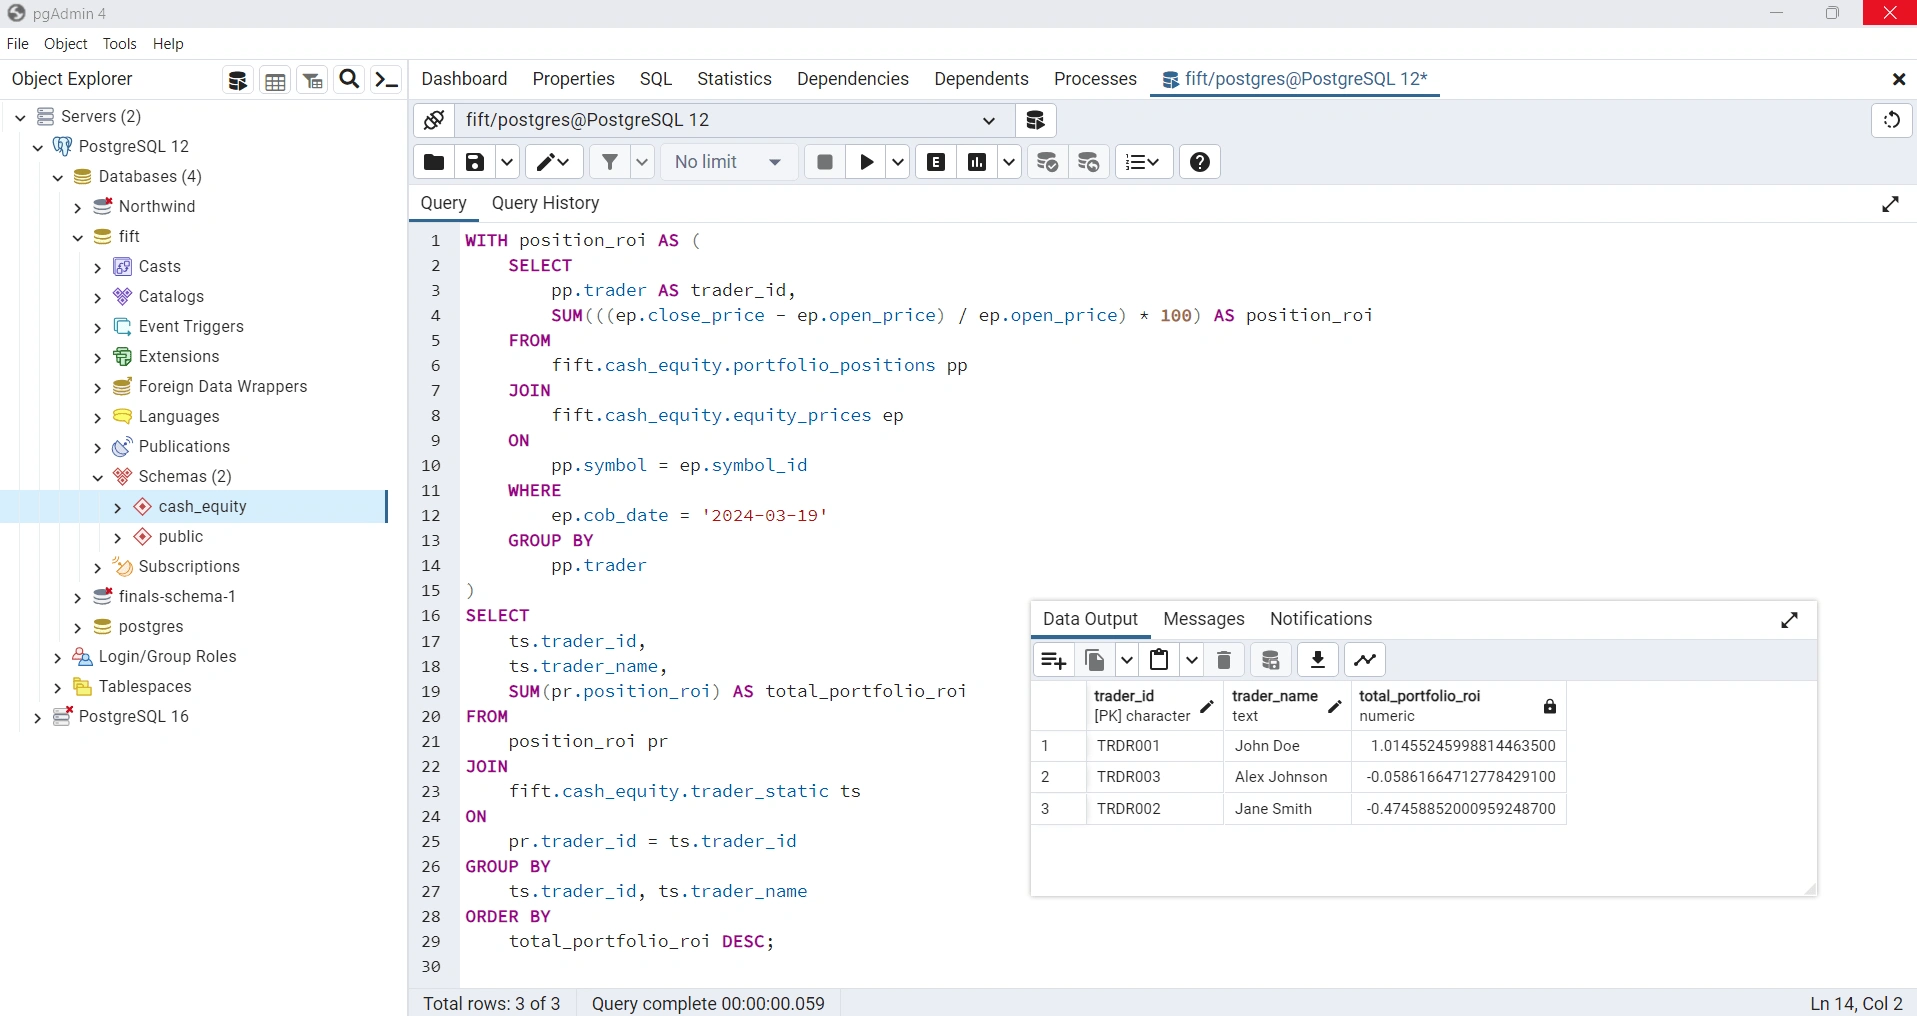Open the No limit rows dropdown
Image resolution: width=1917 pixels, height=1016 pixels.
pyautogui.click(x=728, y=162)
